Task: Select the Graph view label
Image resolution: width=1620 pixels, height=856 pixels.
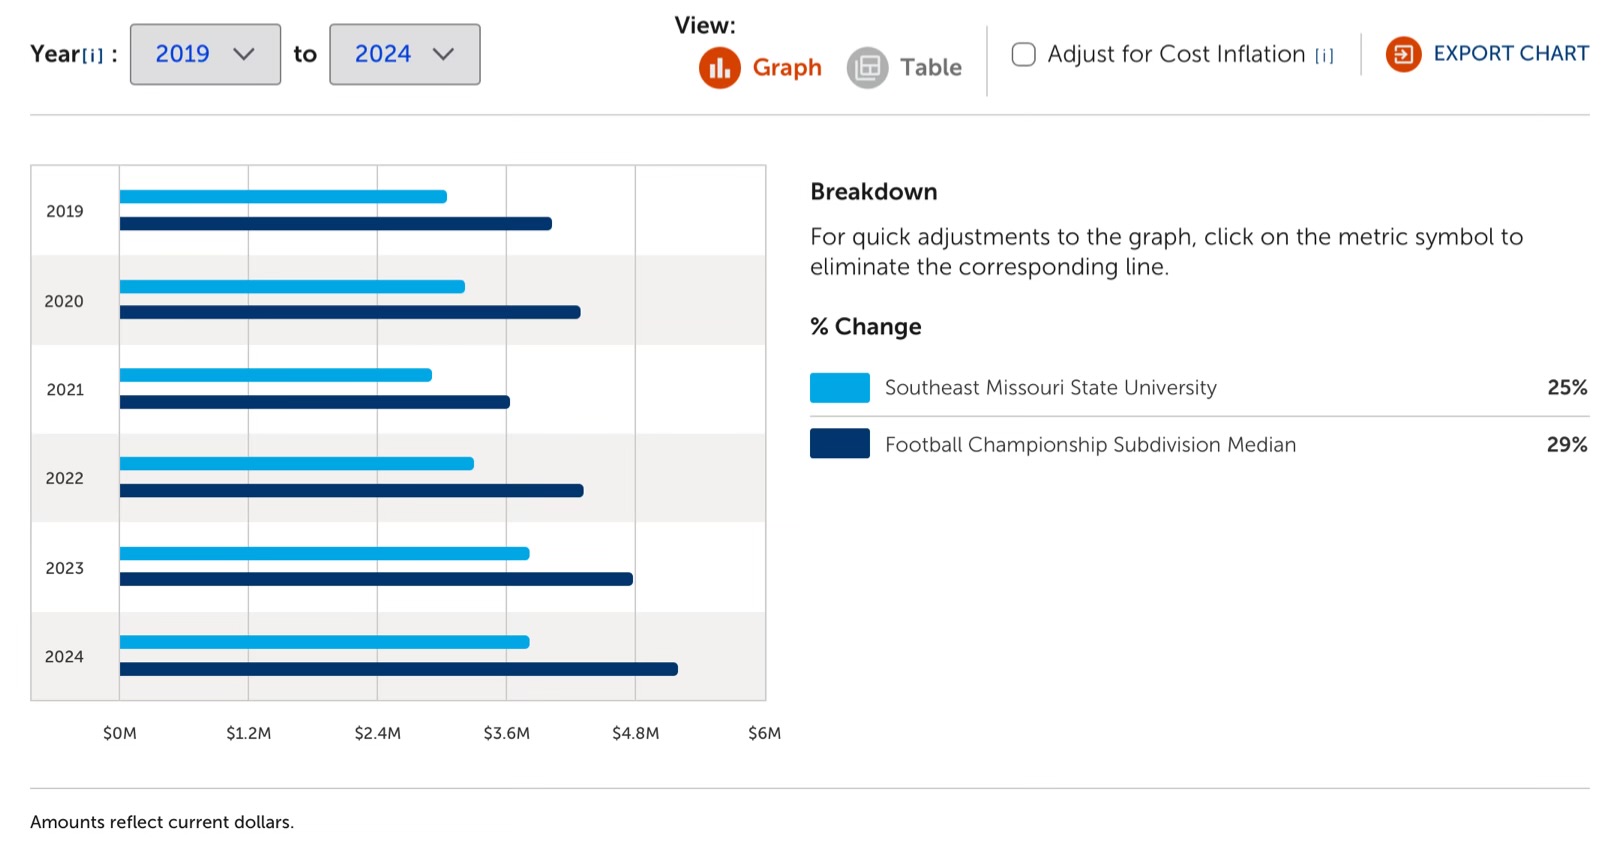Action: coord(787,68)
